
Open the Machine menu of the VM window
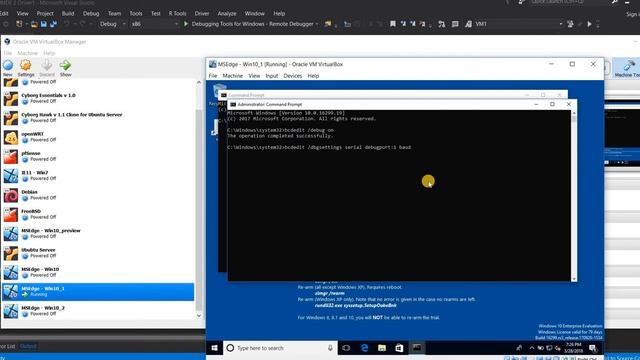coord(233,76)
